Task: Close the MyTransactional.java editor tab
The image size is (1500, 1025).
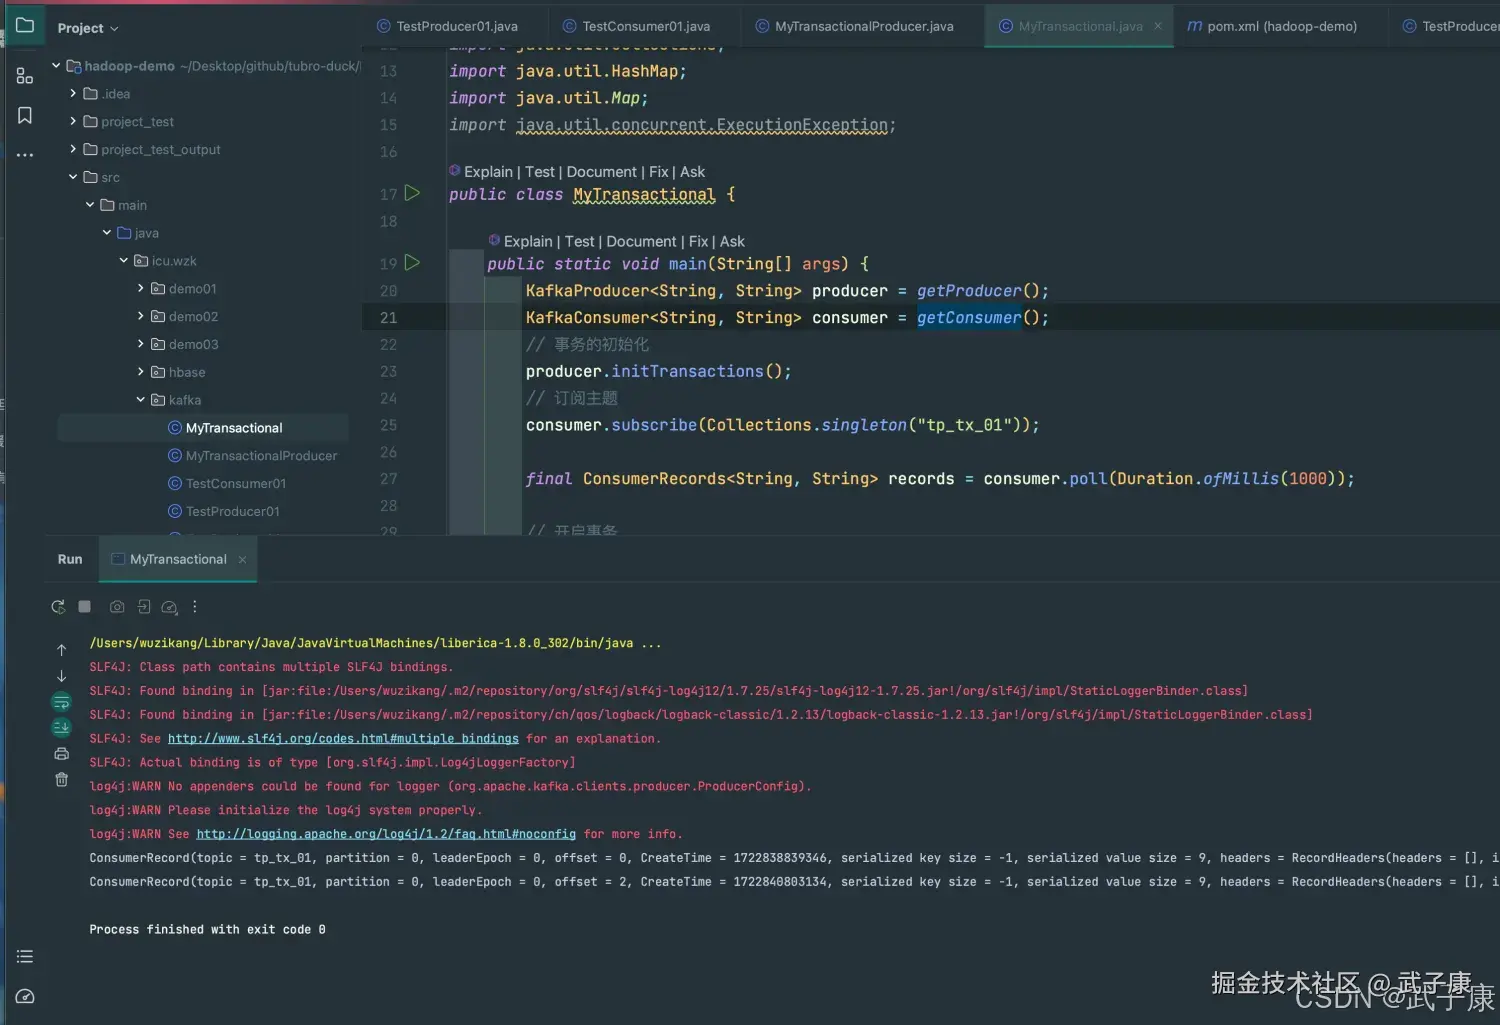Action: click(x=1158, y=26)
